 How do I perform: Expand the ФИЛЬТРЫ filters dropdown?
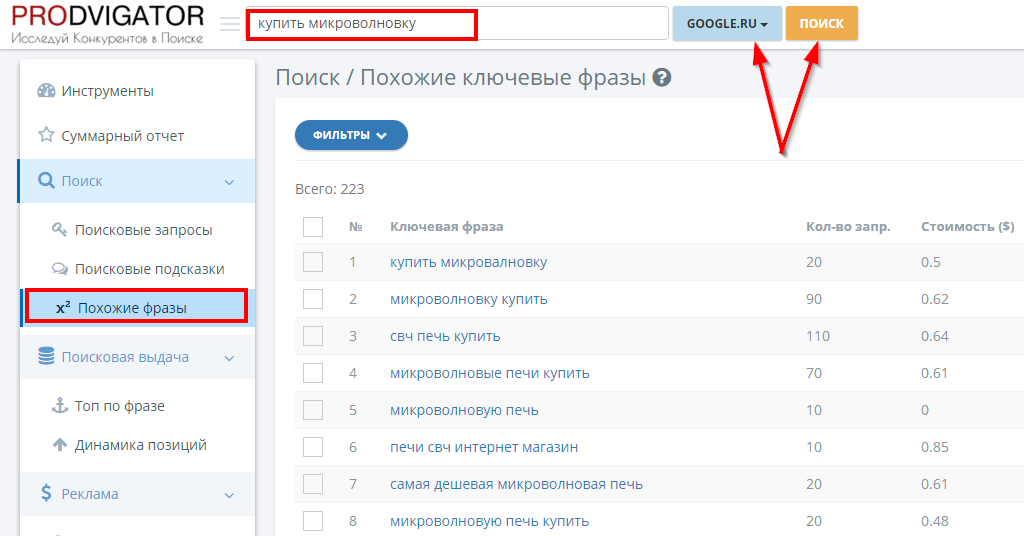click(x=351, y=135)
